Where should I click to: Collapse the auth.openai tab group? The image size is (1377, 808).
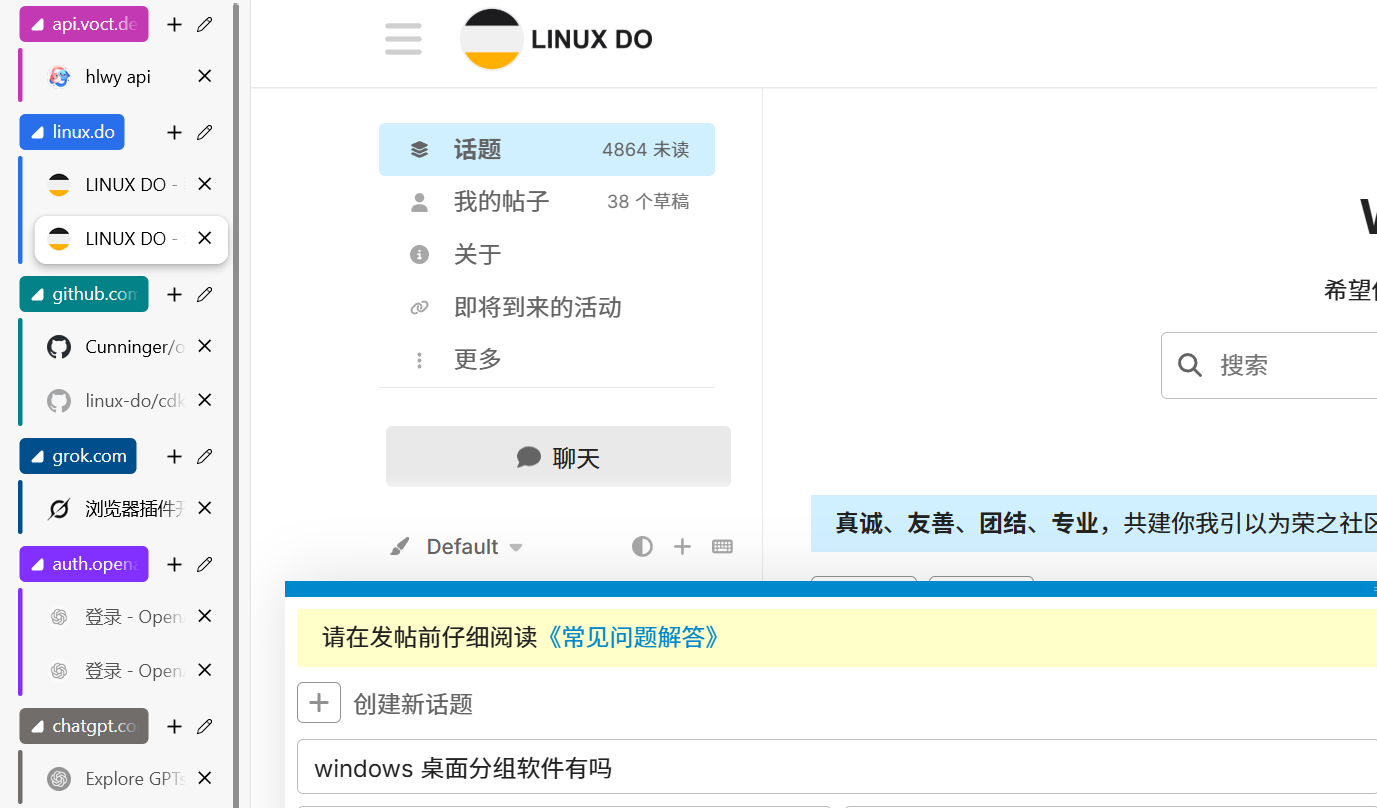84,564
